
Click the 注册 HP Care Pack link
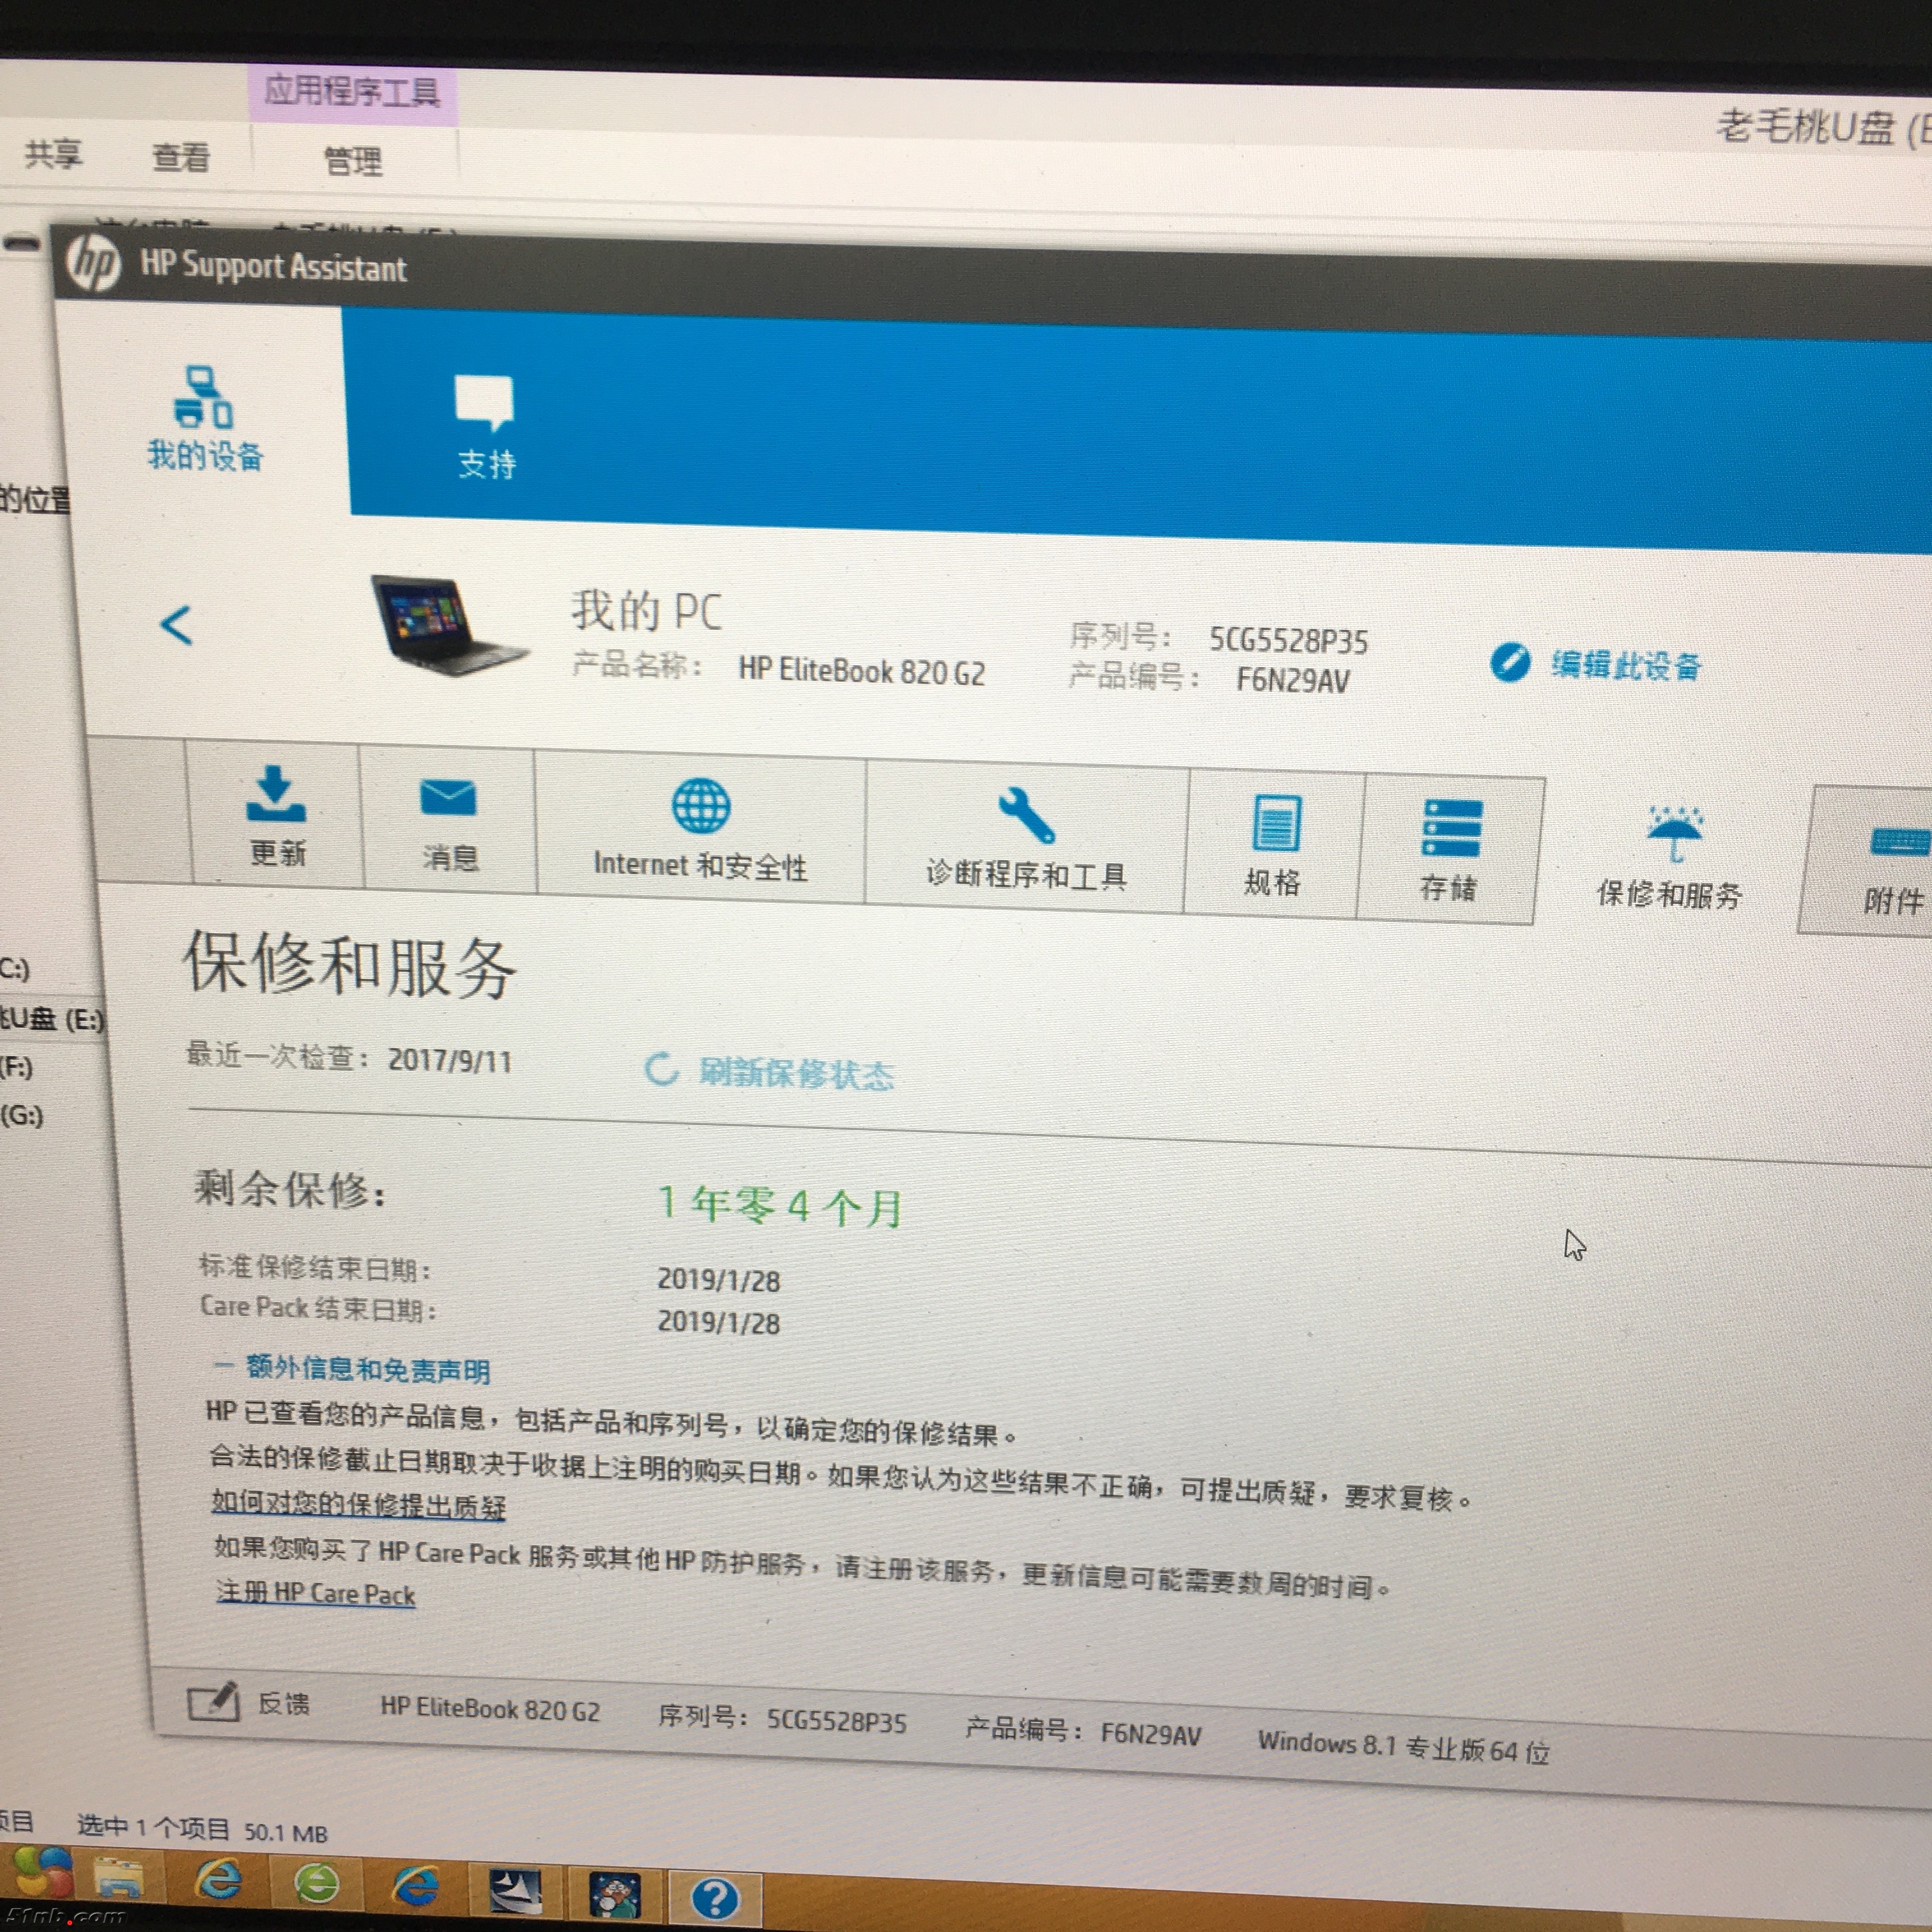click(316, 1593)
